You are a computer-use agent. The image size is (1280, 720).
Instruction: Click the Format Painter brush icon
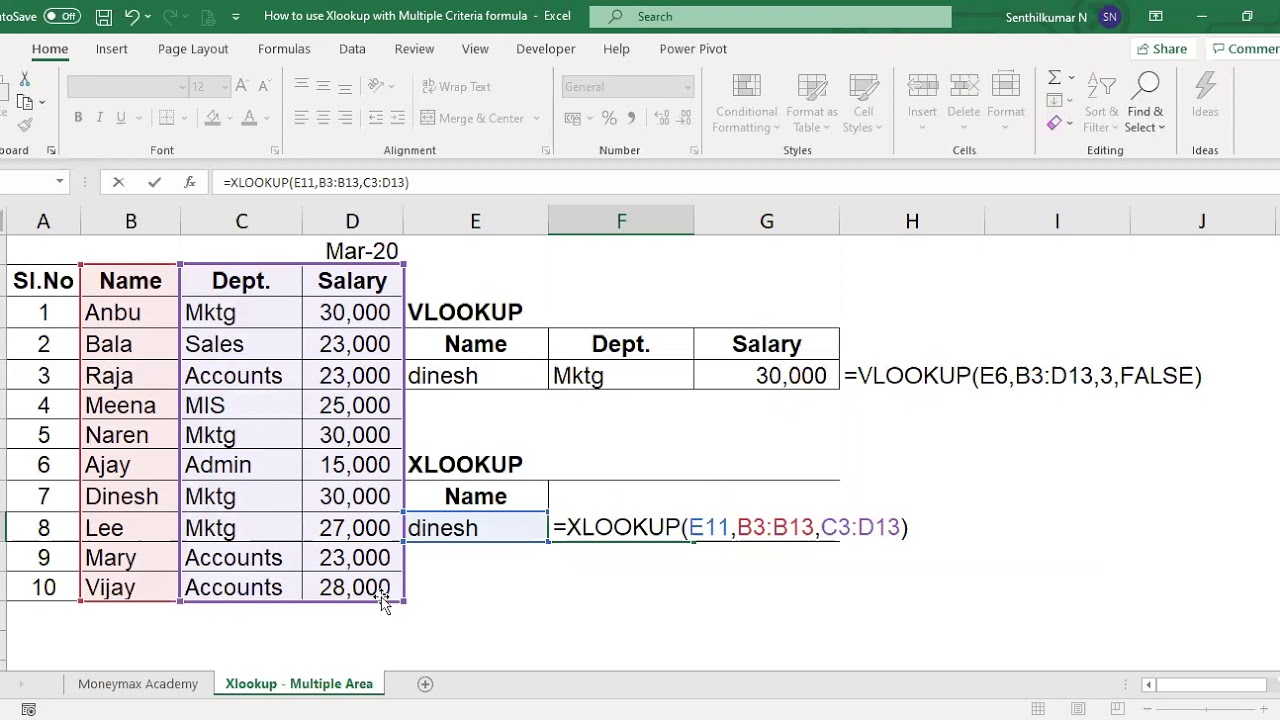[x=25, y=125]
